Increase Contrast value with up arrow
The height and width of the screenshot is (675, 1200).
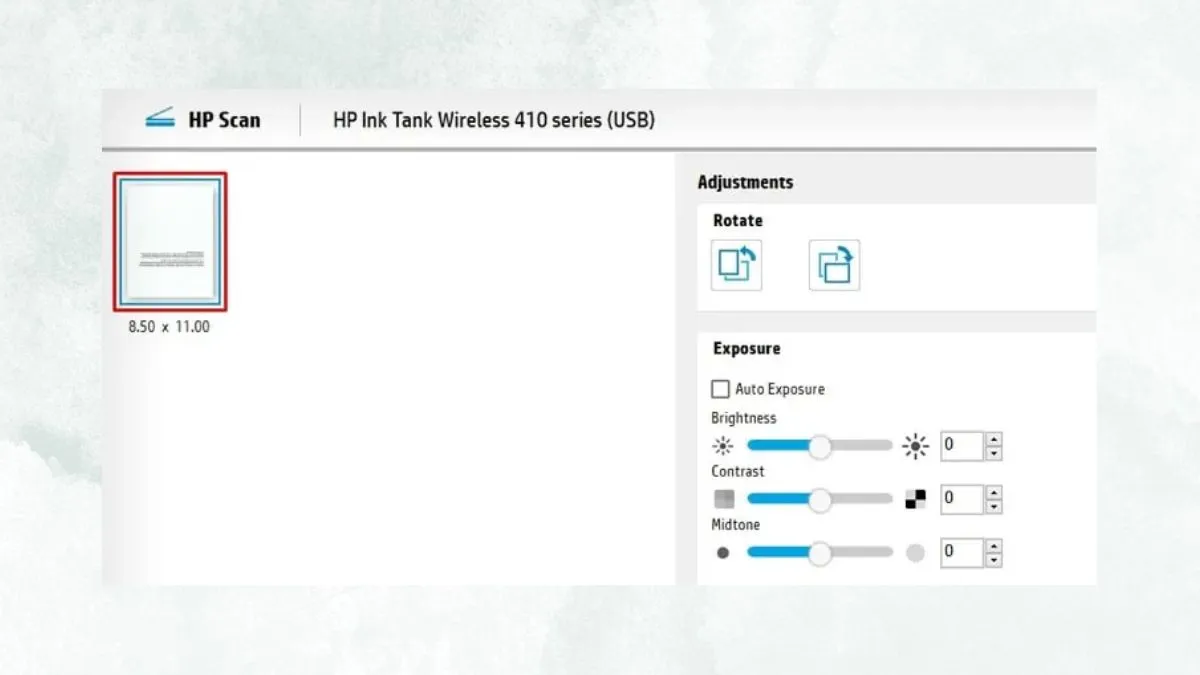pos(993,492)
